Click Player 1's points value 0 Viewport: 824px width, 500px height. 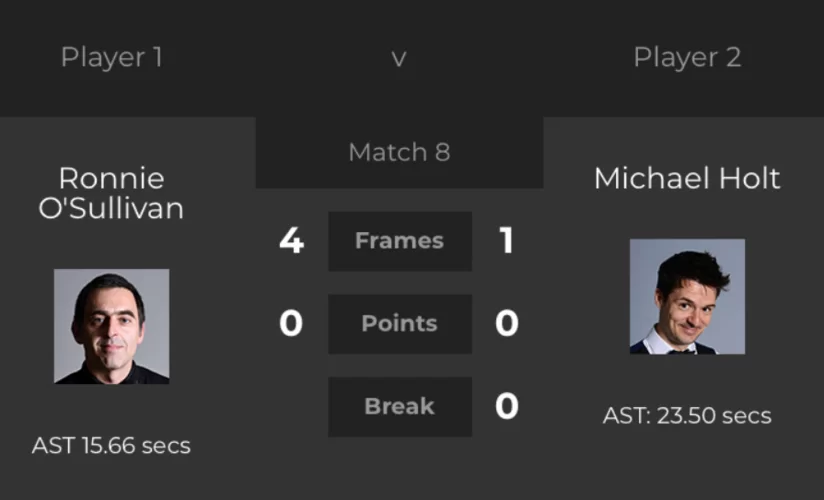(x=291, y=323)
